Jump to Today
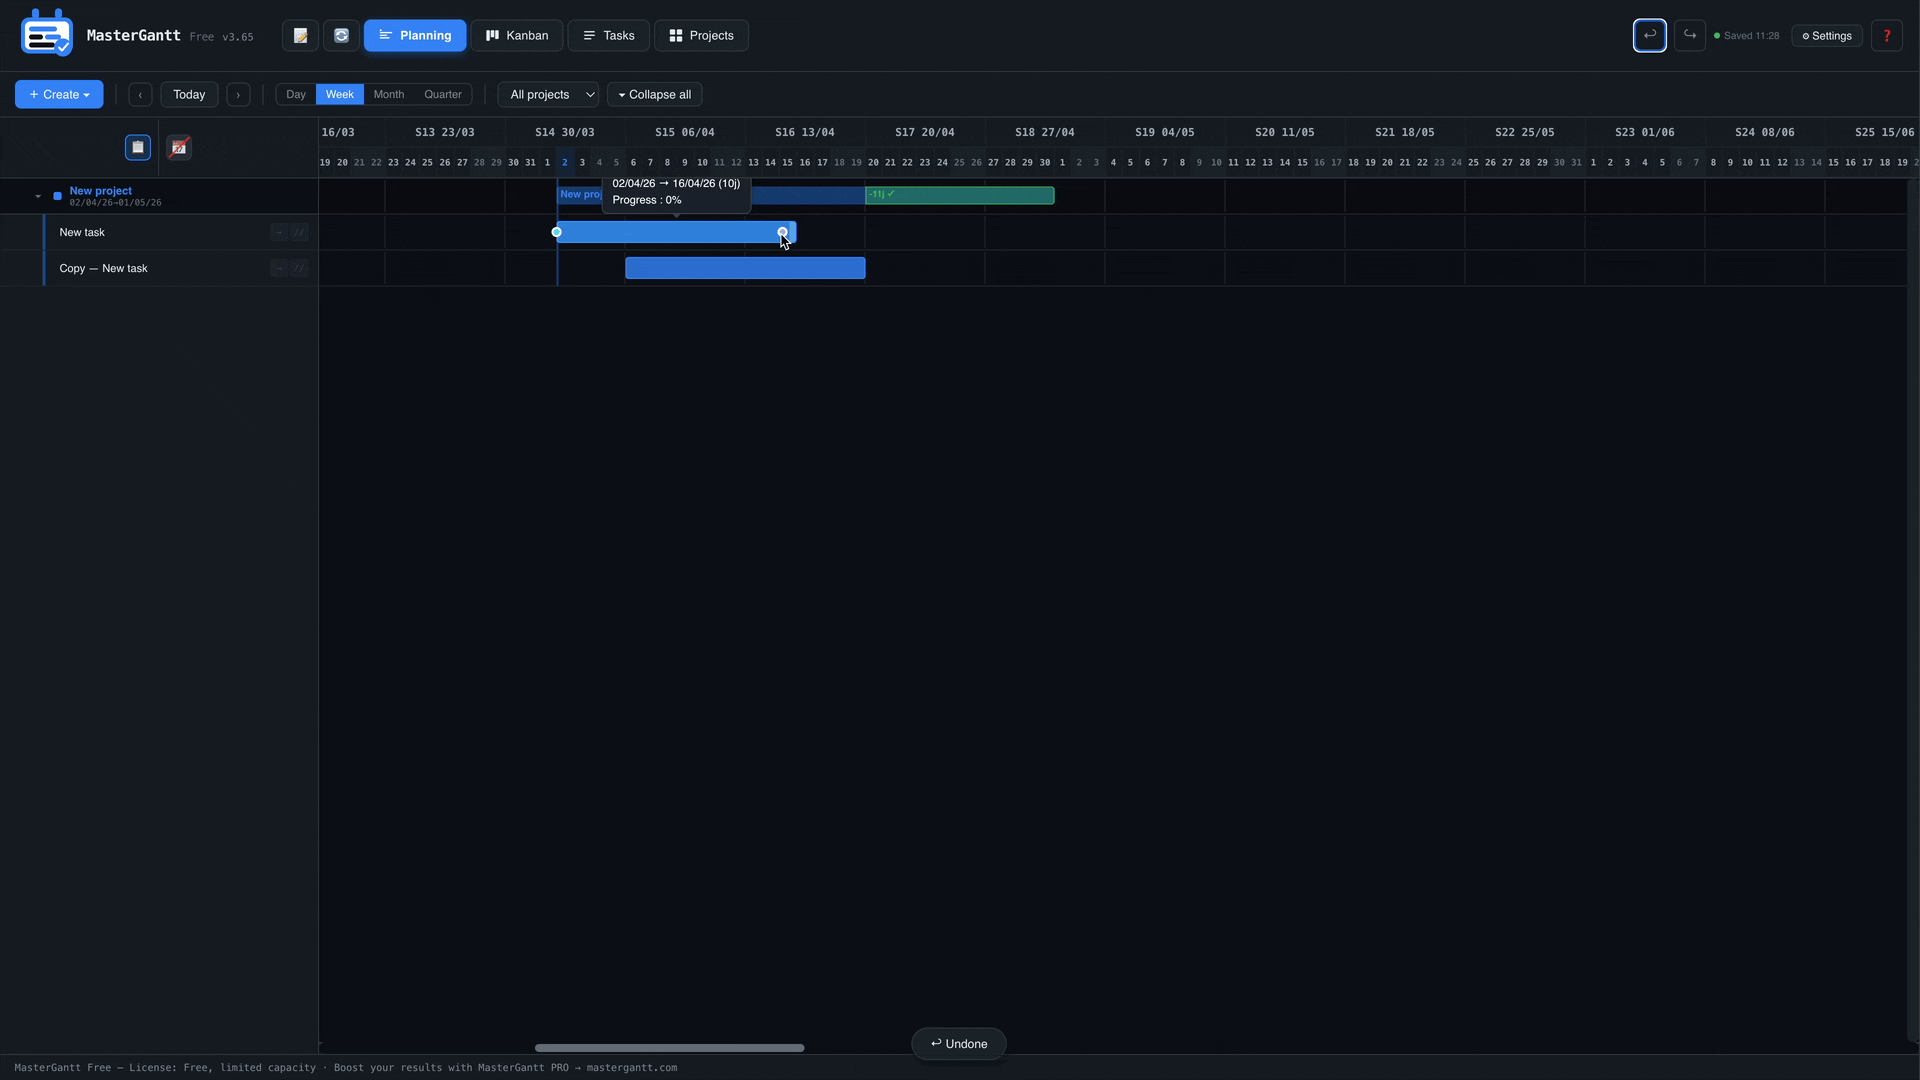The height and width of the screenshot is (1080, 1920). pyautogui.click(x=189, y=95)
